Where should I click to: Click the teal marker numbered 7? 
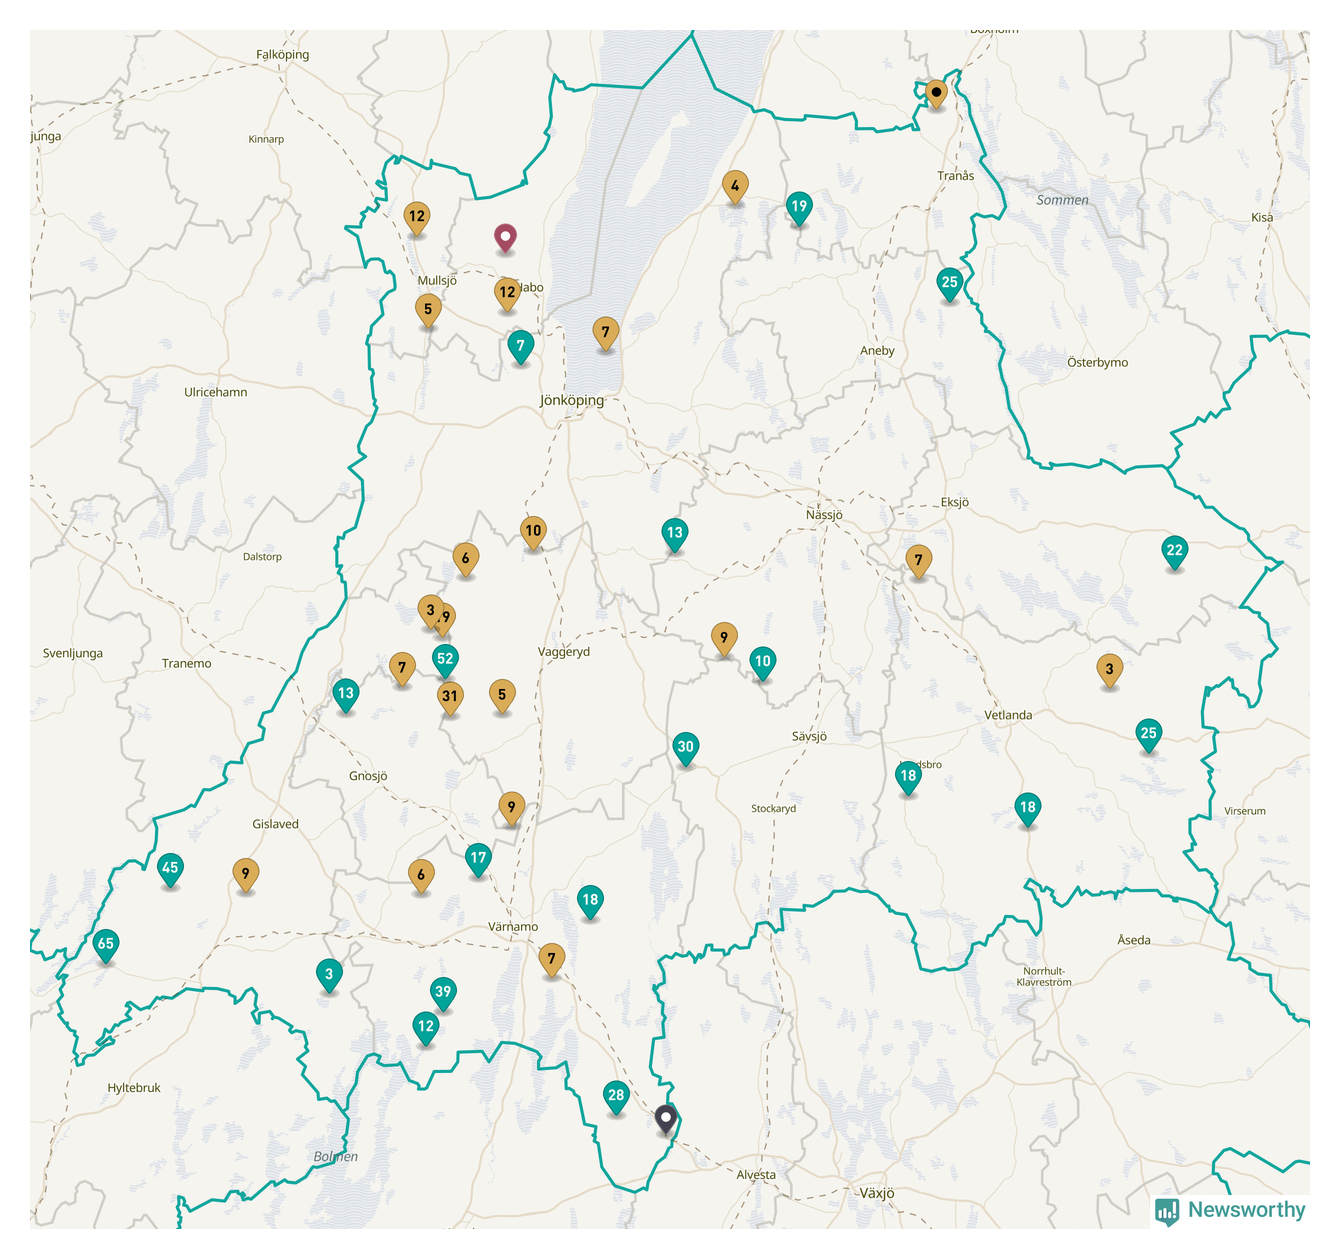tap(520, 346)
